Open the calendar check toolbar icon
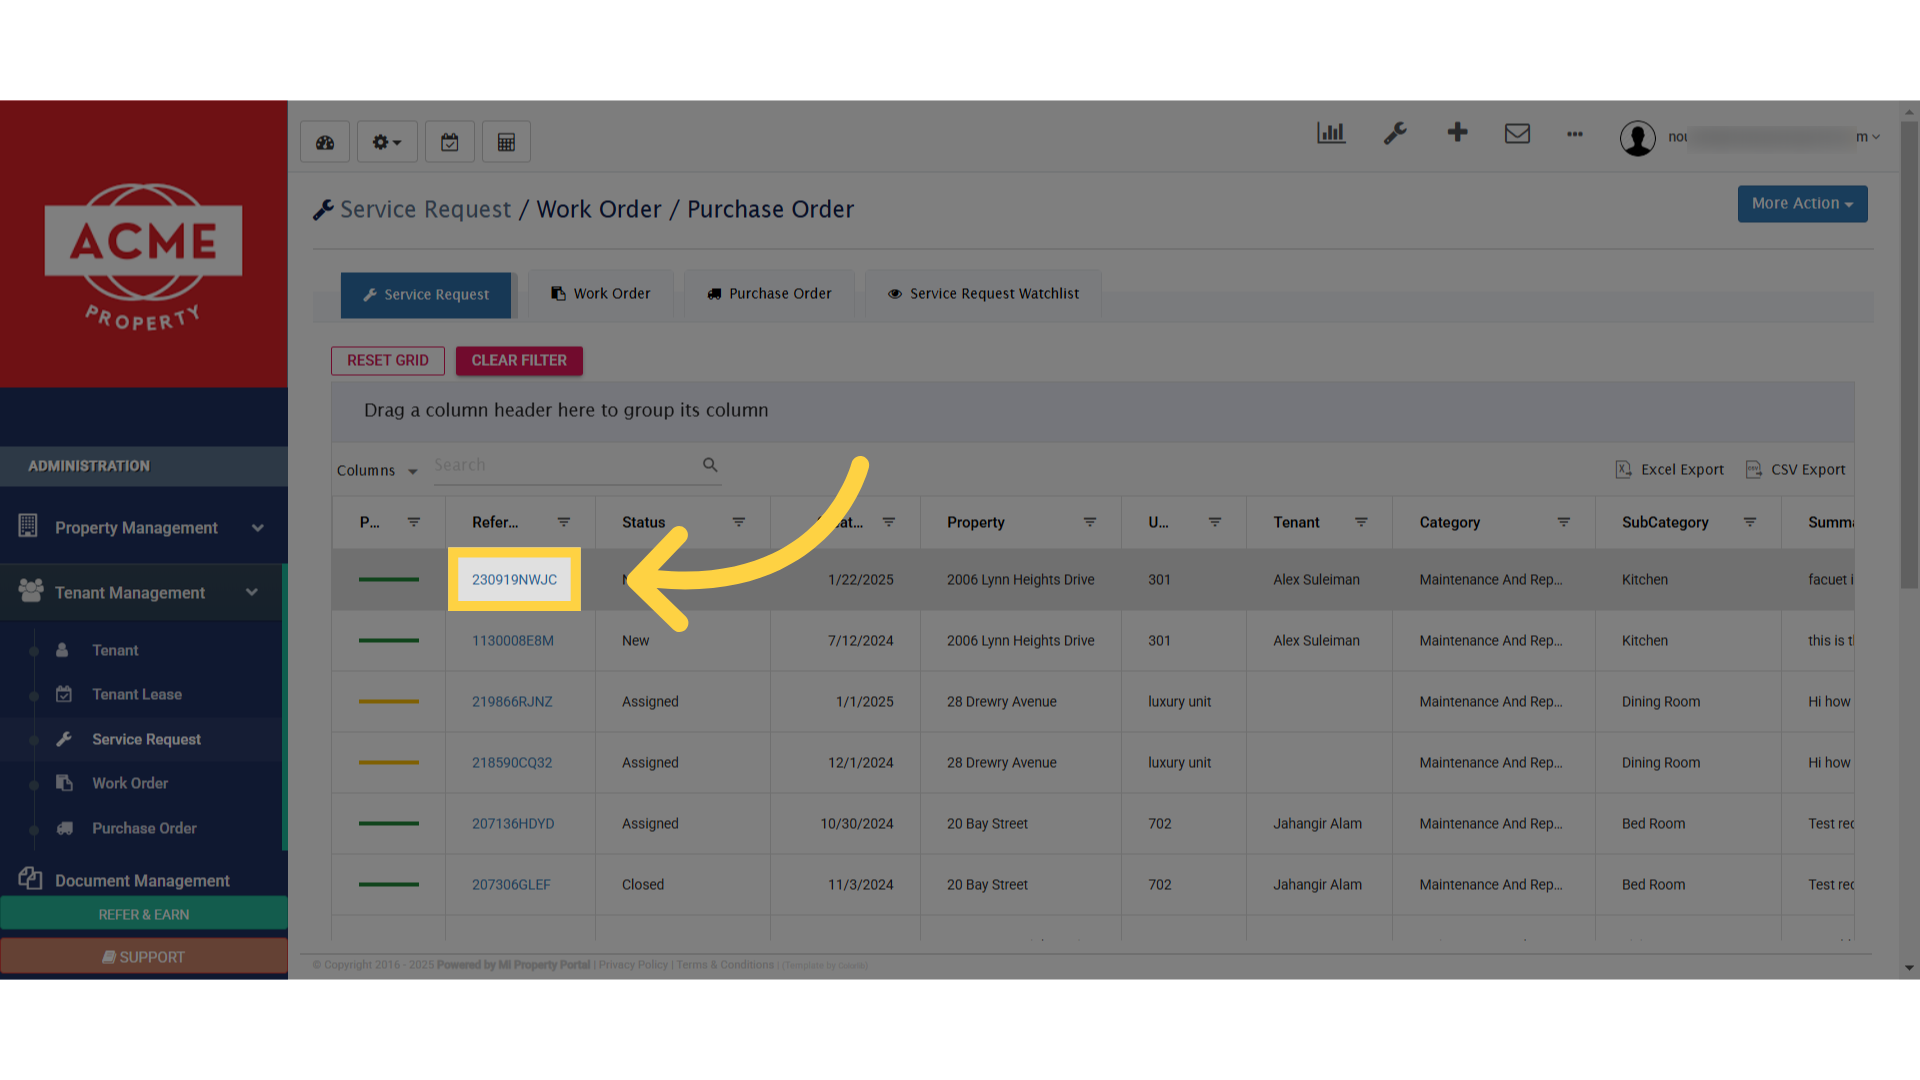Screen dimensions: 1920x1080 click(x=450, y=142)
